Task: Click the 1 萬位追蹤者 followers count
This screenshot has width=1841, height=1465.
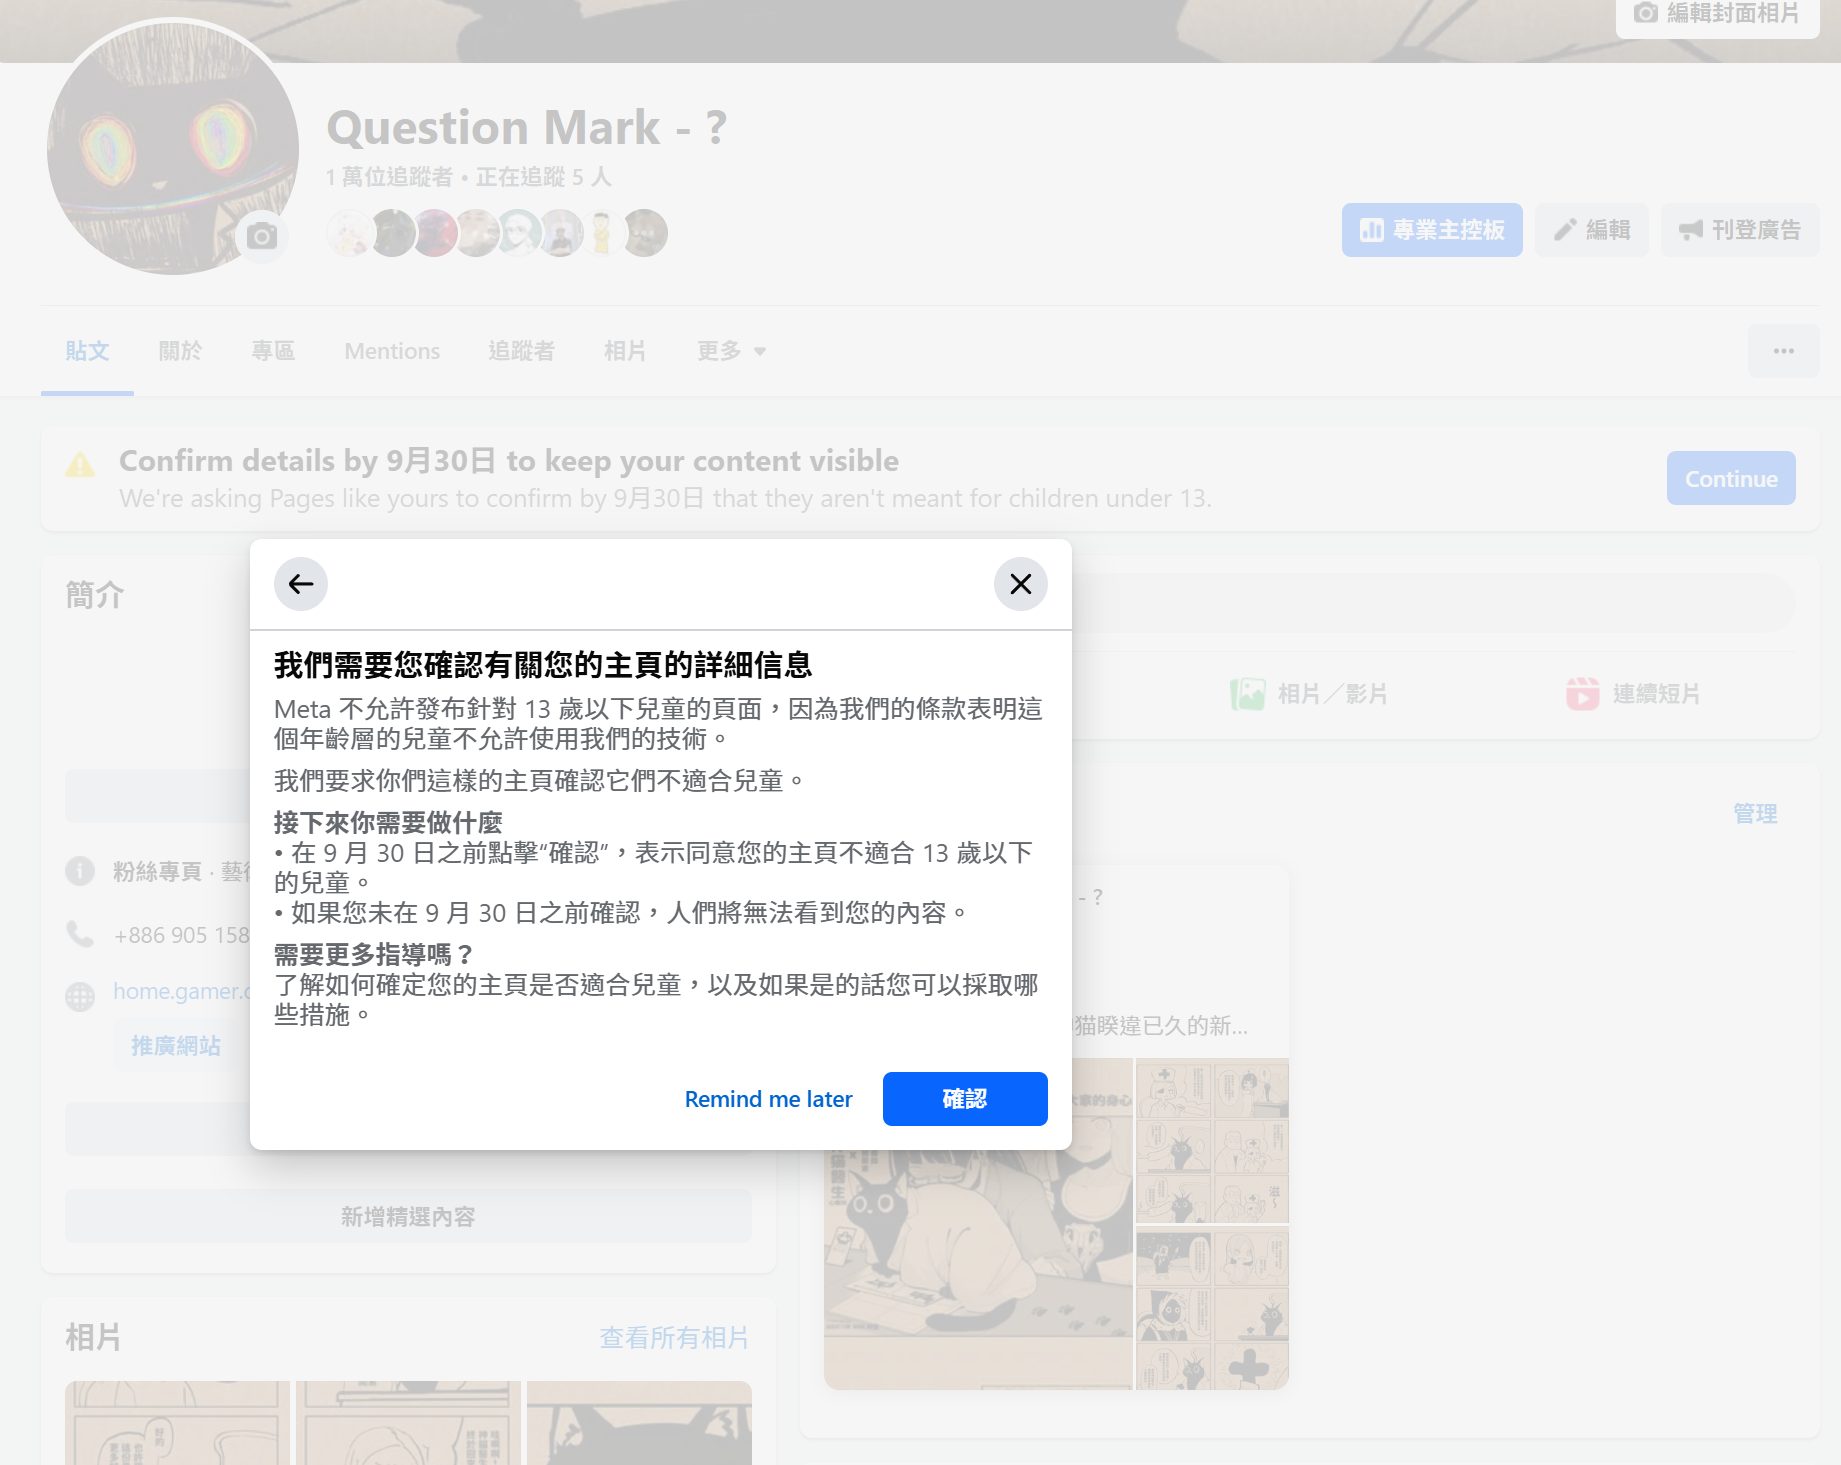Action: [x=389, y=177]
